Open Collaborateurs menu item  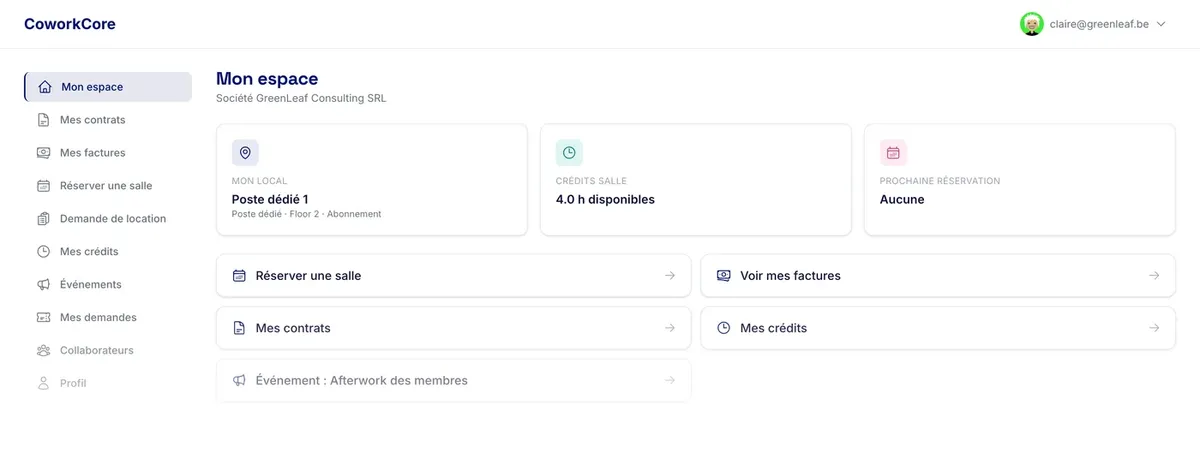(x=108, y=351)
